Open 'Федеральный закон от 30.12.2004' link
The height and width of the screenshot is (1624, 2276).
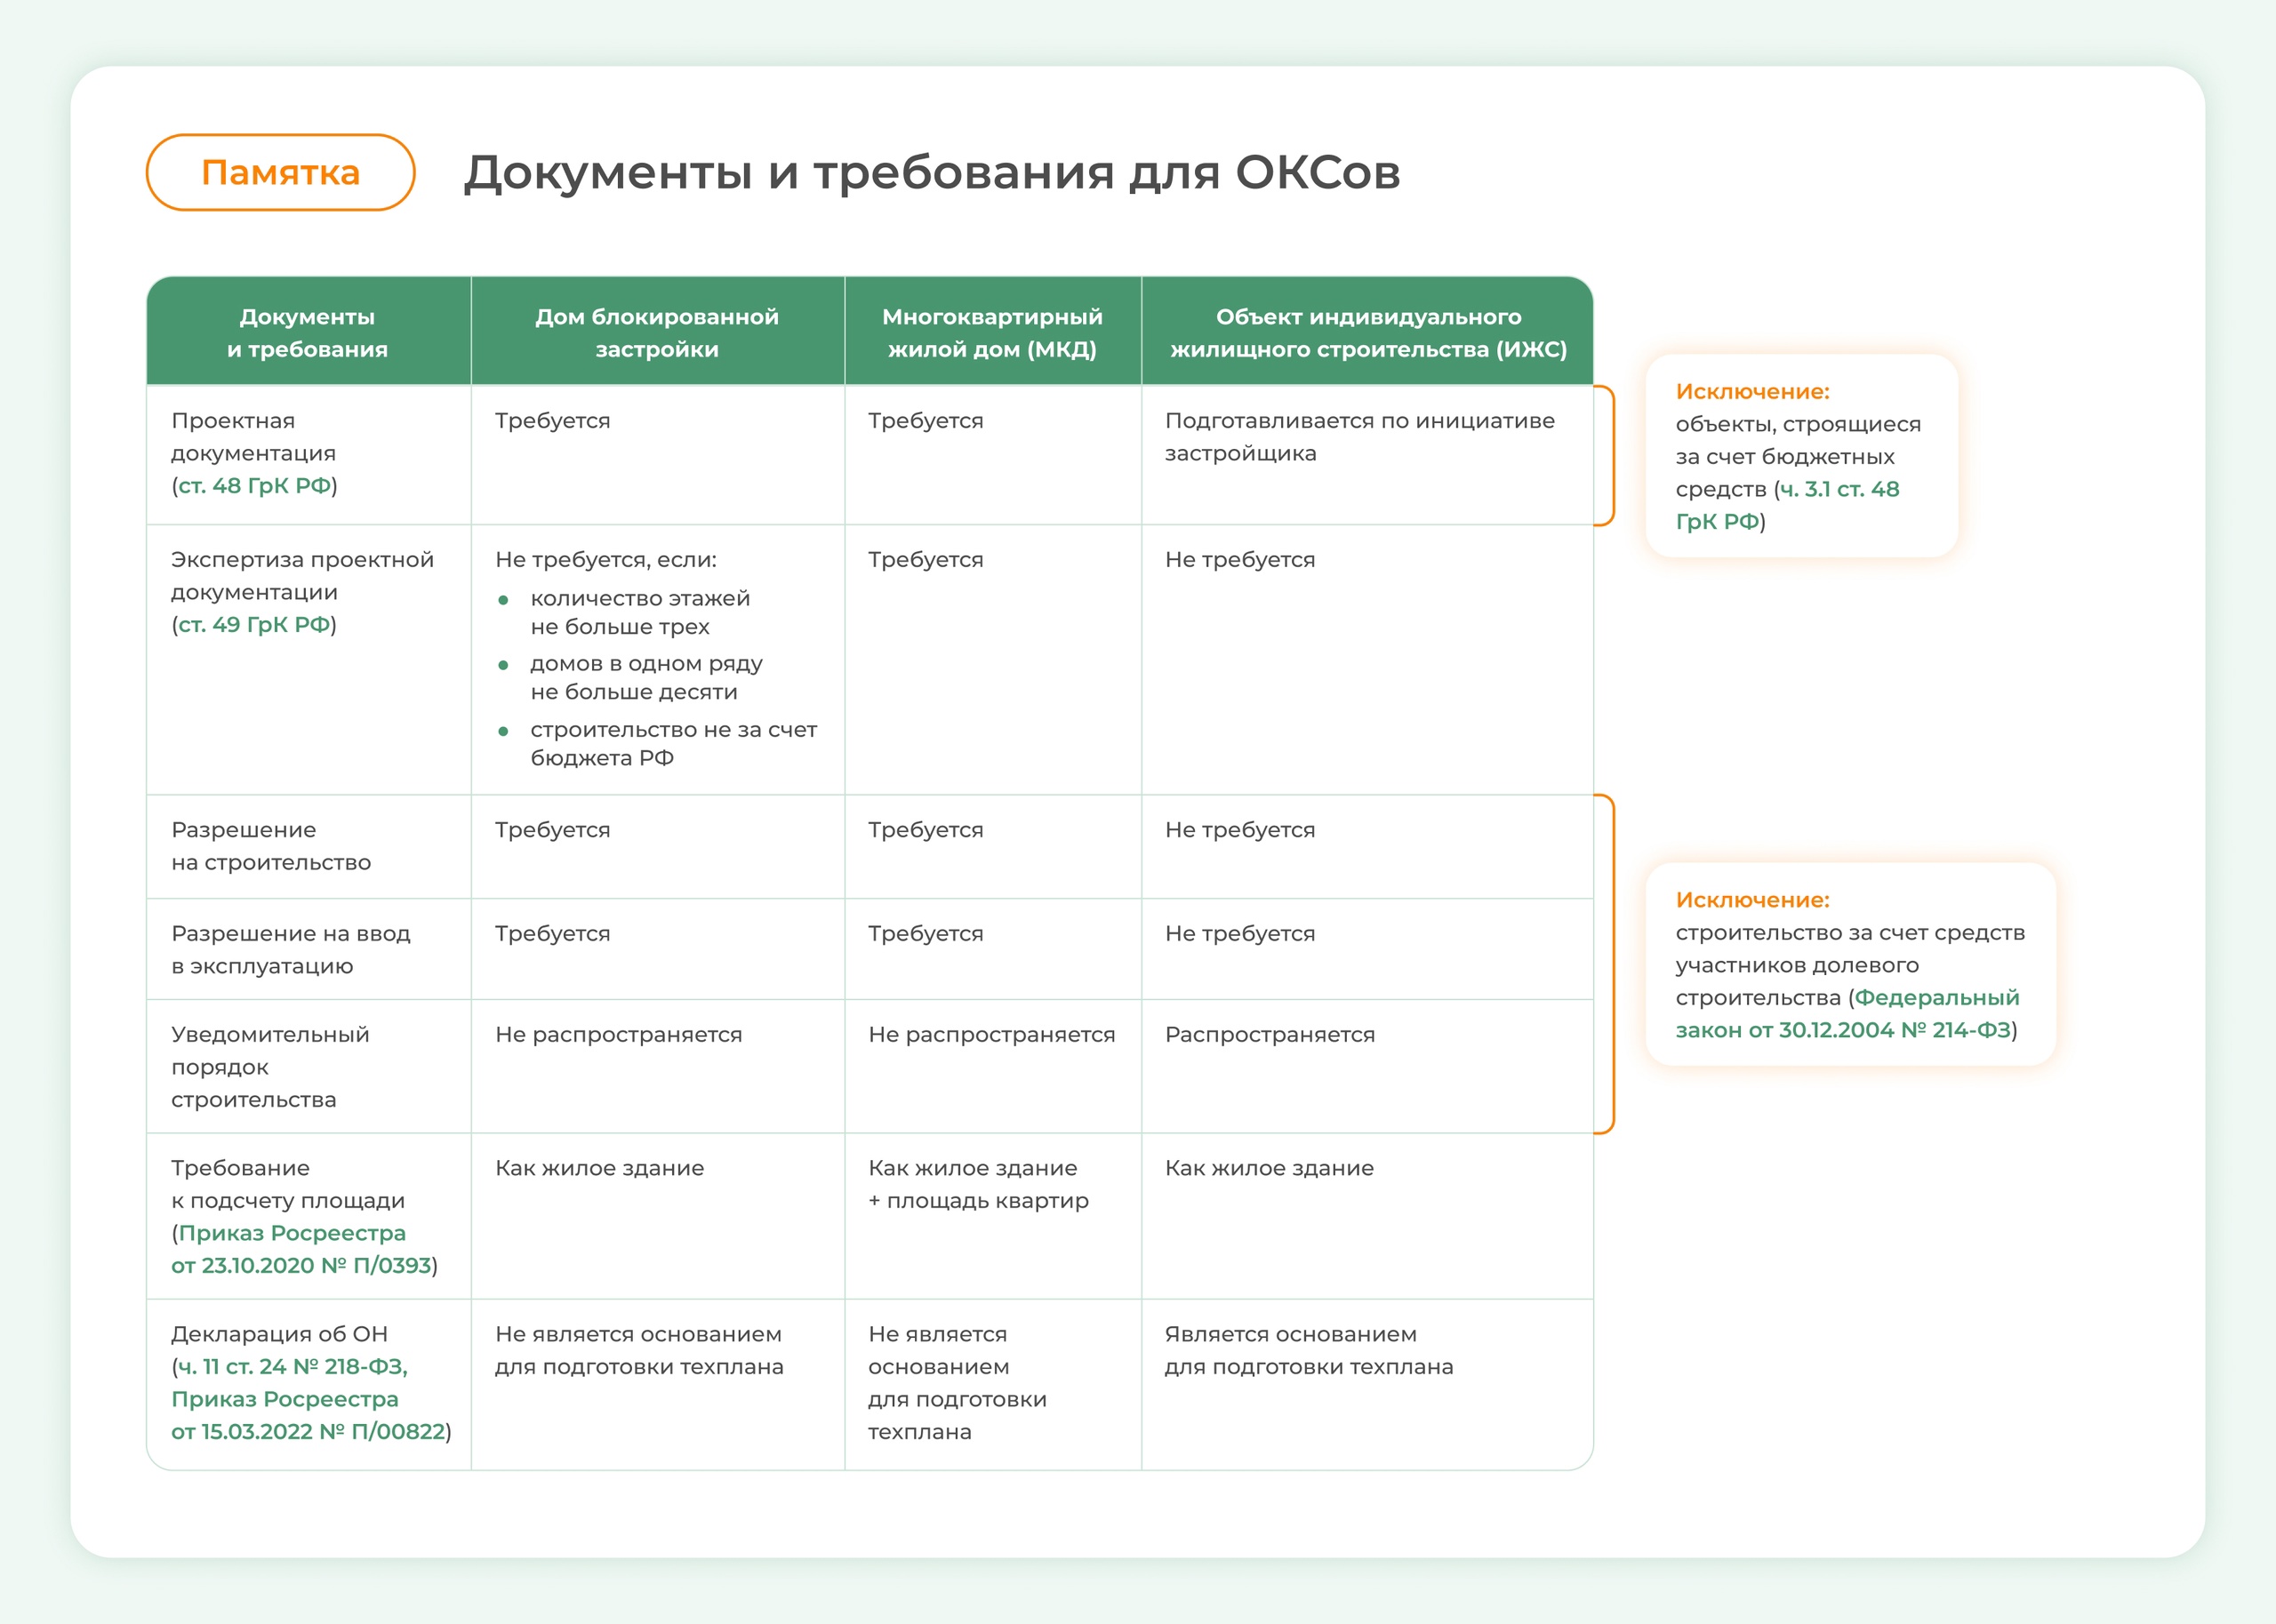[x=1848, y=1014]
